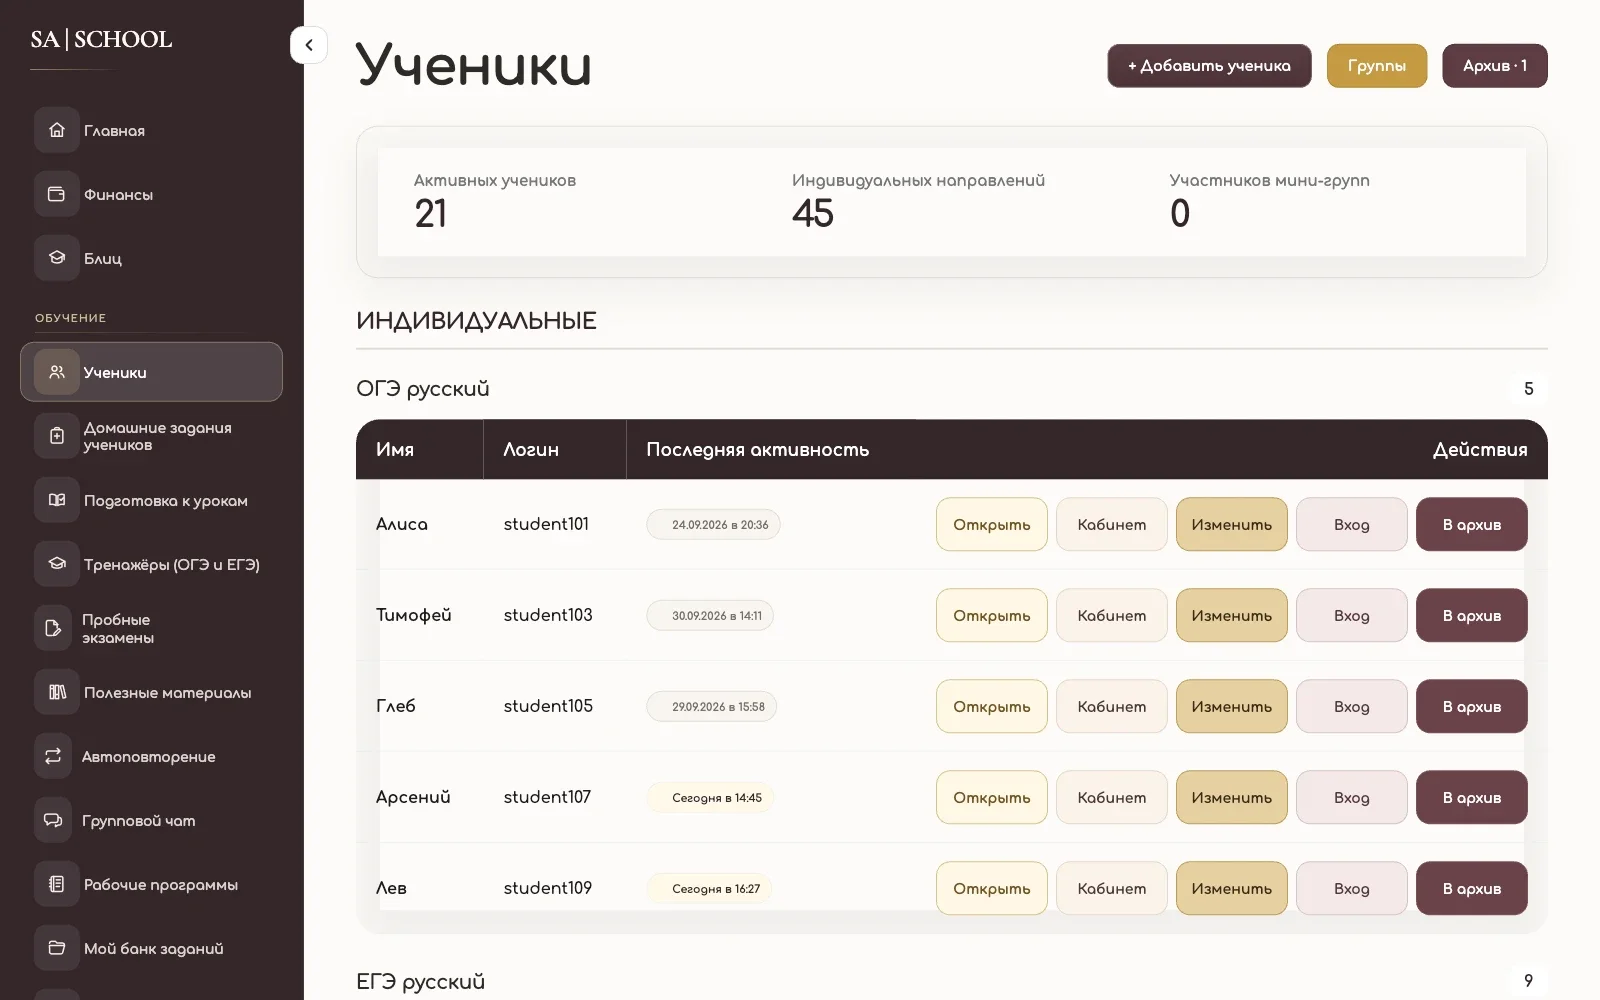Click the Подготовка к урокам book icon
Screen dimensions: 1600x1000
click(x=57, y=500)
